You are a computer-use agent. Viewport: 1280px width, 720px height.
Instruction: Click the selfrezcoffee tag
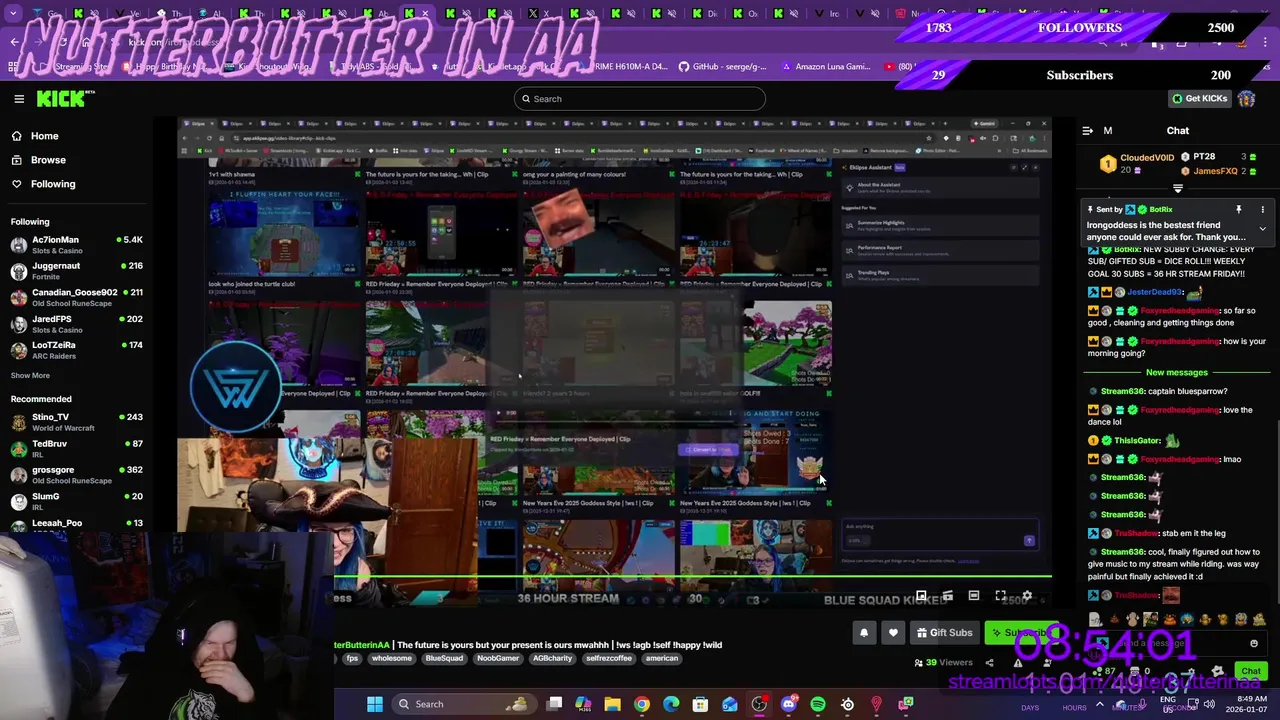point(611,659)
